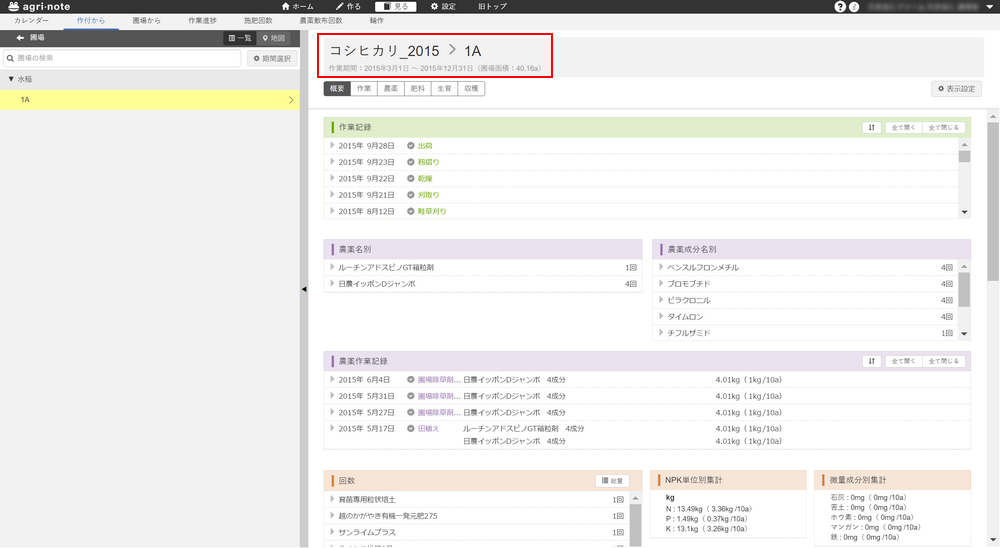
Task: Toggle 回数 panel to 総量 view
Action: 613,481
